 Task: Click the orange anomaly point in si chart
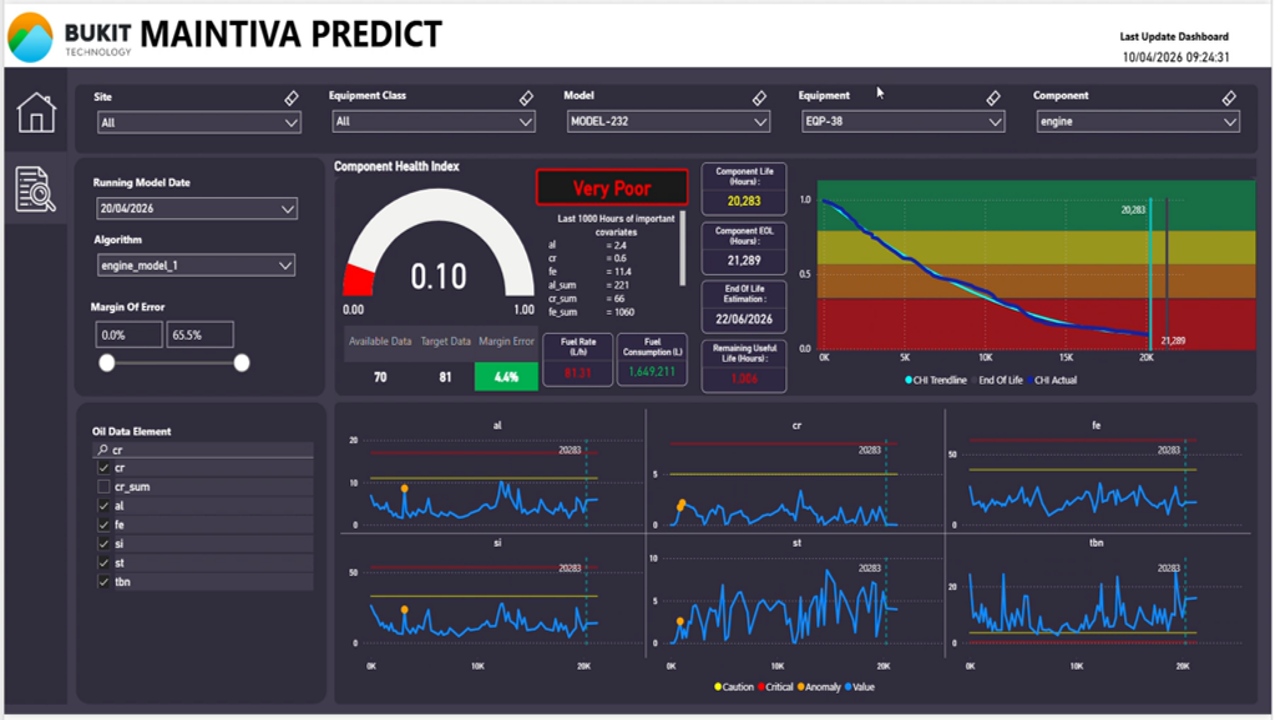coord(404,609)
